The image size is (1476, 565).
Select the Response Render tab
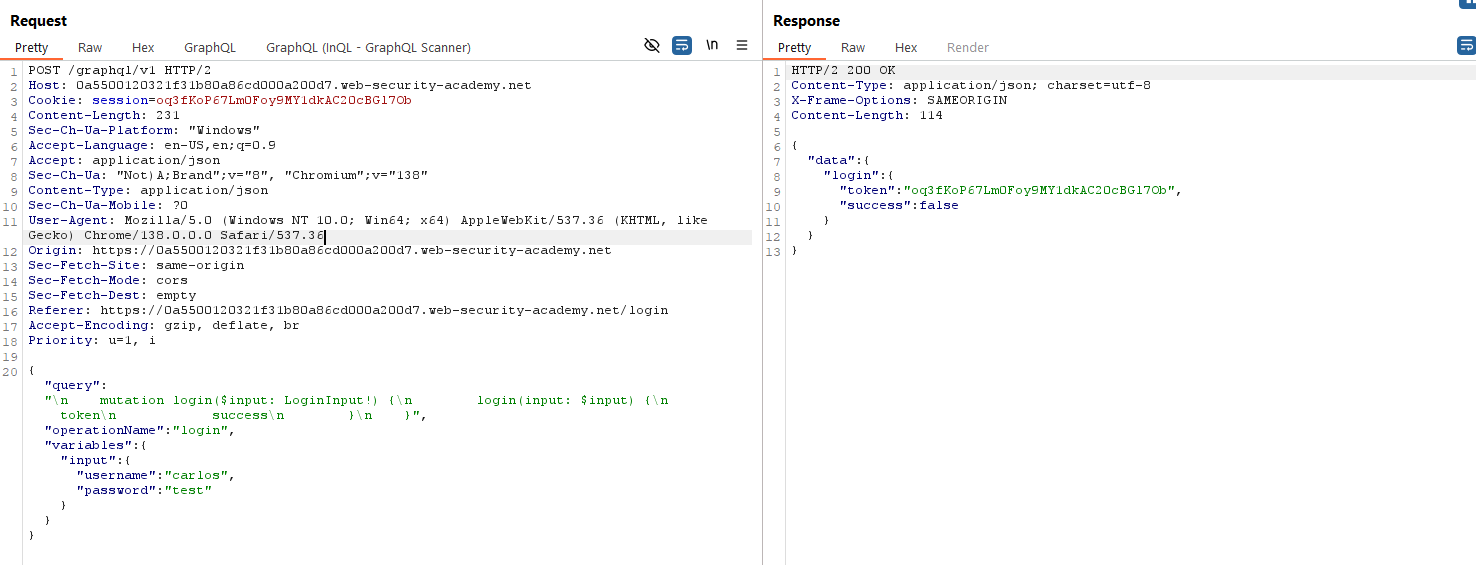[967, 47]
